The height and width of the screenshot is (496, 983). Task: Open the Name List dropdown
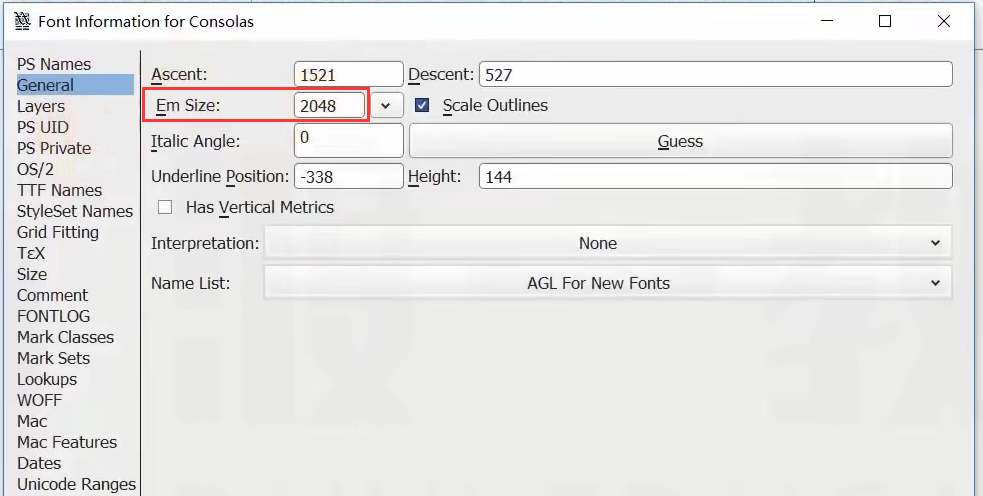(607, 283)
